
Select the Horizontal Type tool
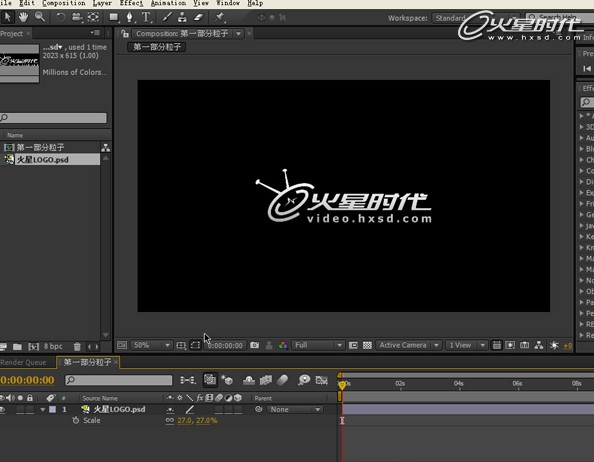click(146, 17)
